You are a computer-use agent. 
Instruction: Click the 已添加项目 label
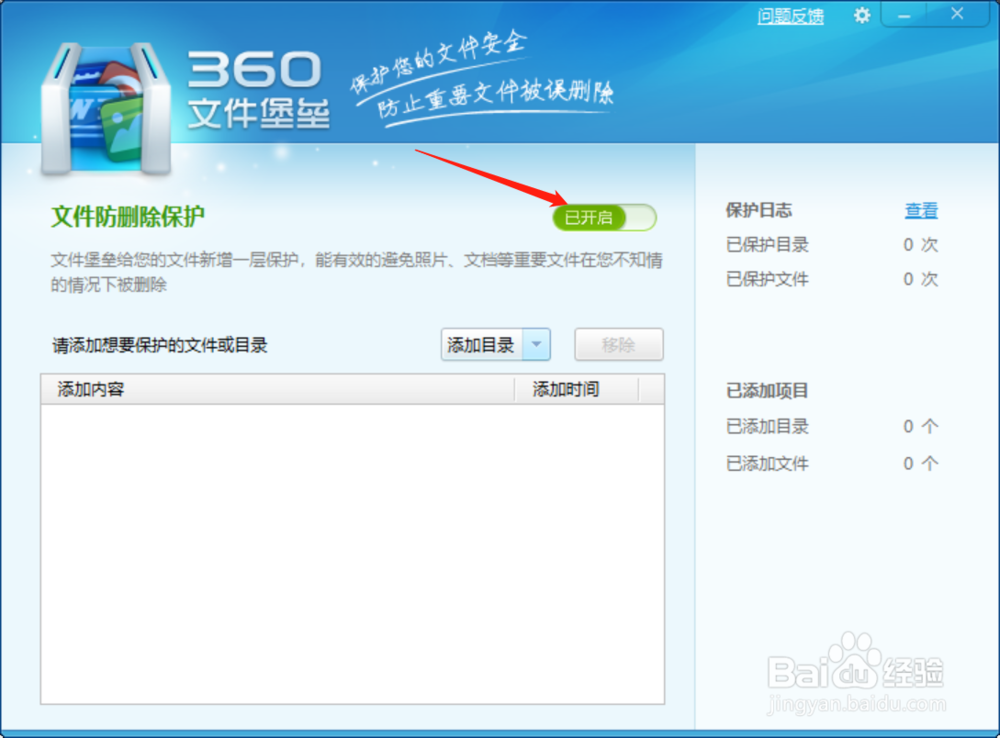click(767, 390)
